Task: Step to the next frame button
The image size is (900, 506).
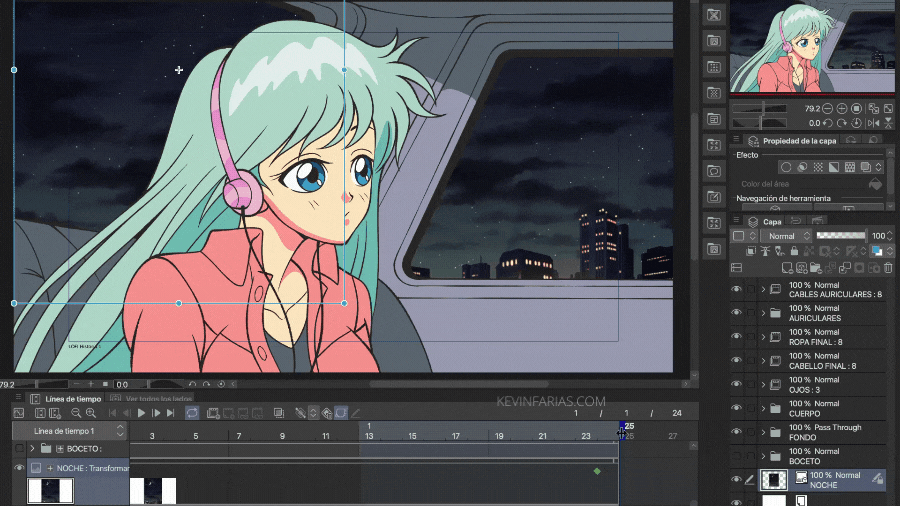Action: [x=156, y=413]
